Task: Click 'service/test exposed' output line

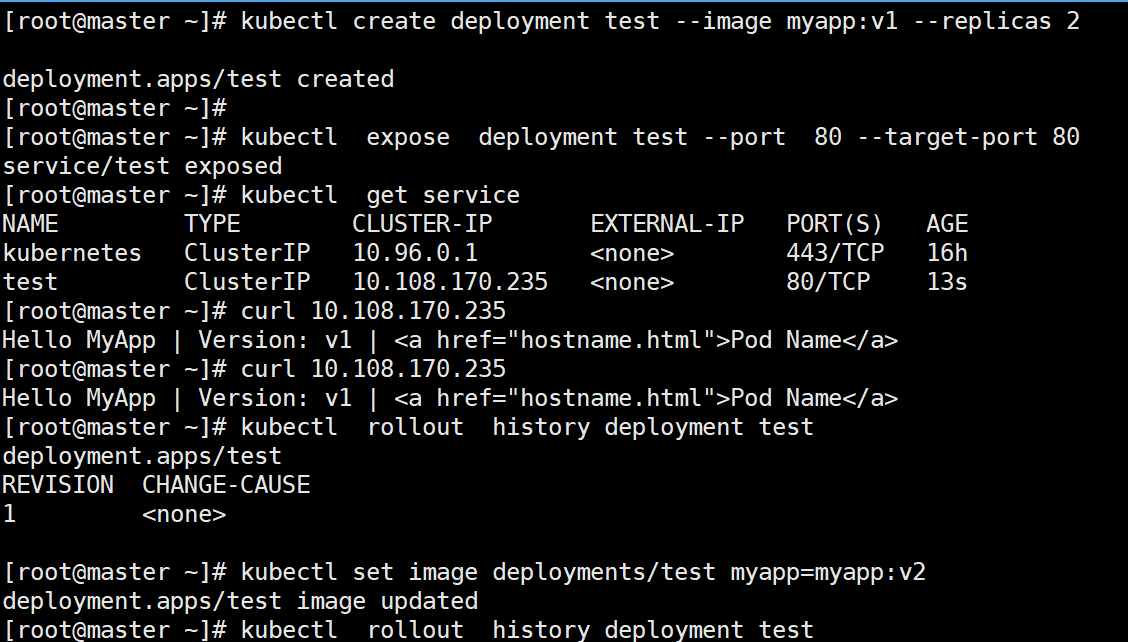Action: [142, 166]
